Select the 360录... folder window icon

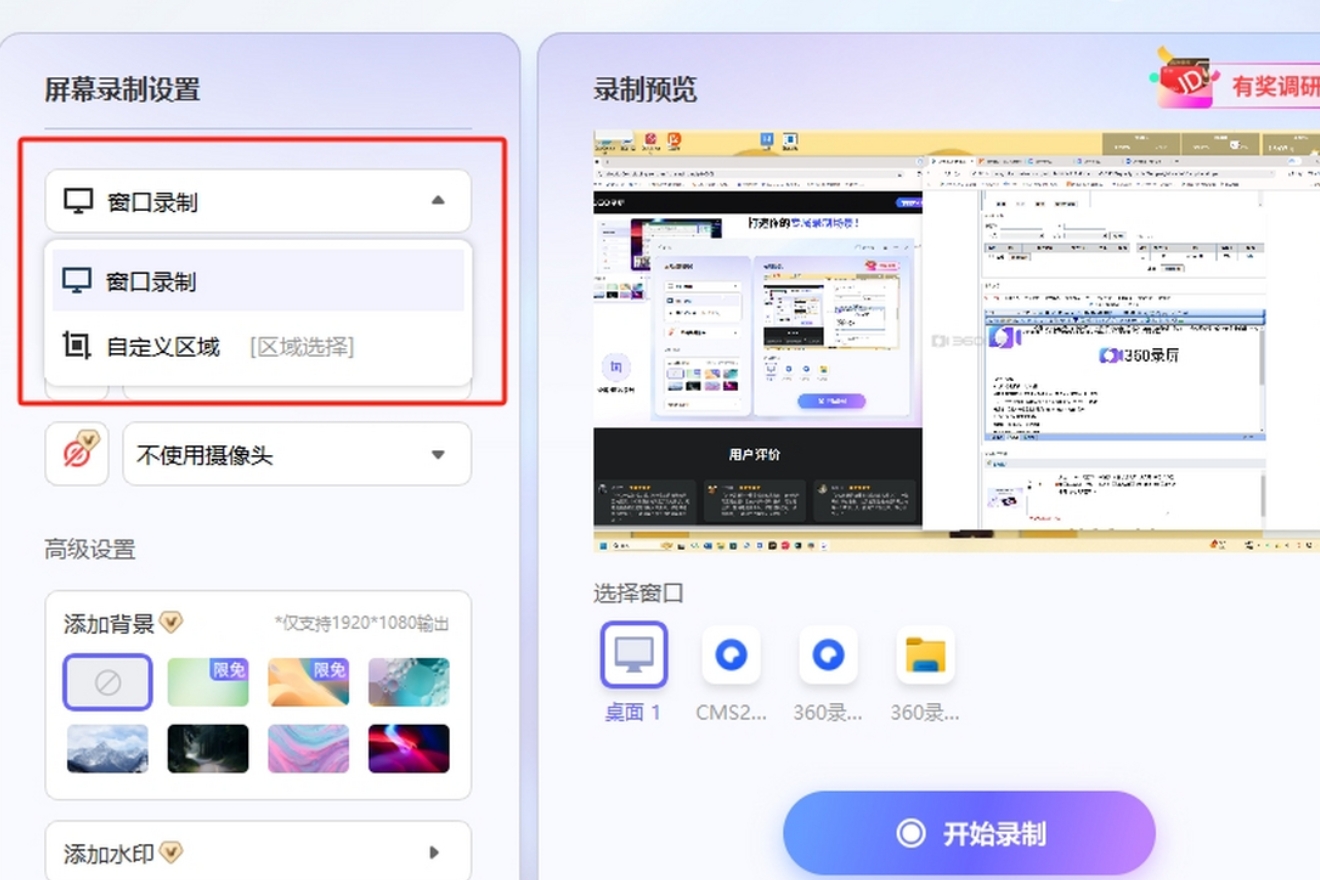925,655
